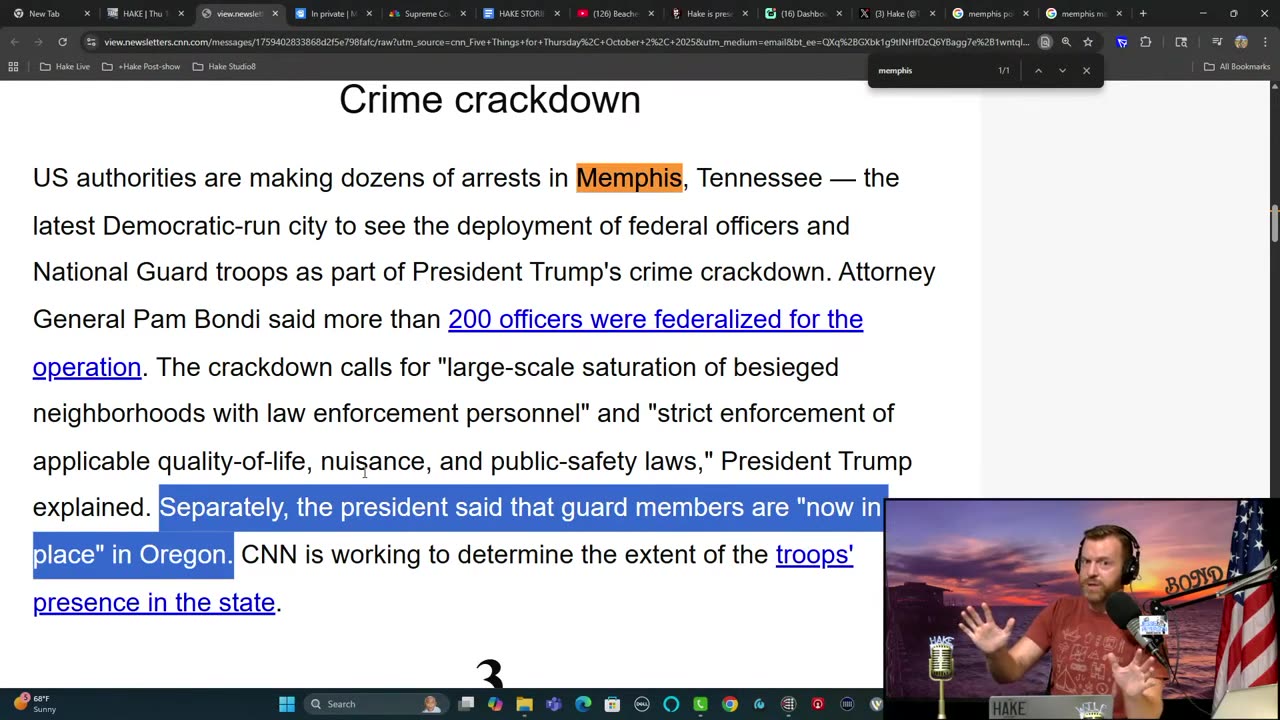Open the All Bookmarks folder

click(x=1237, y=67)
